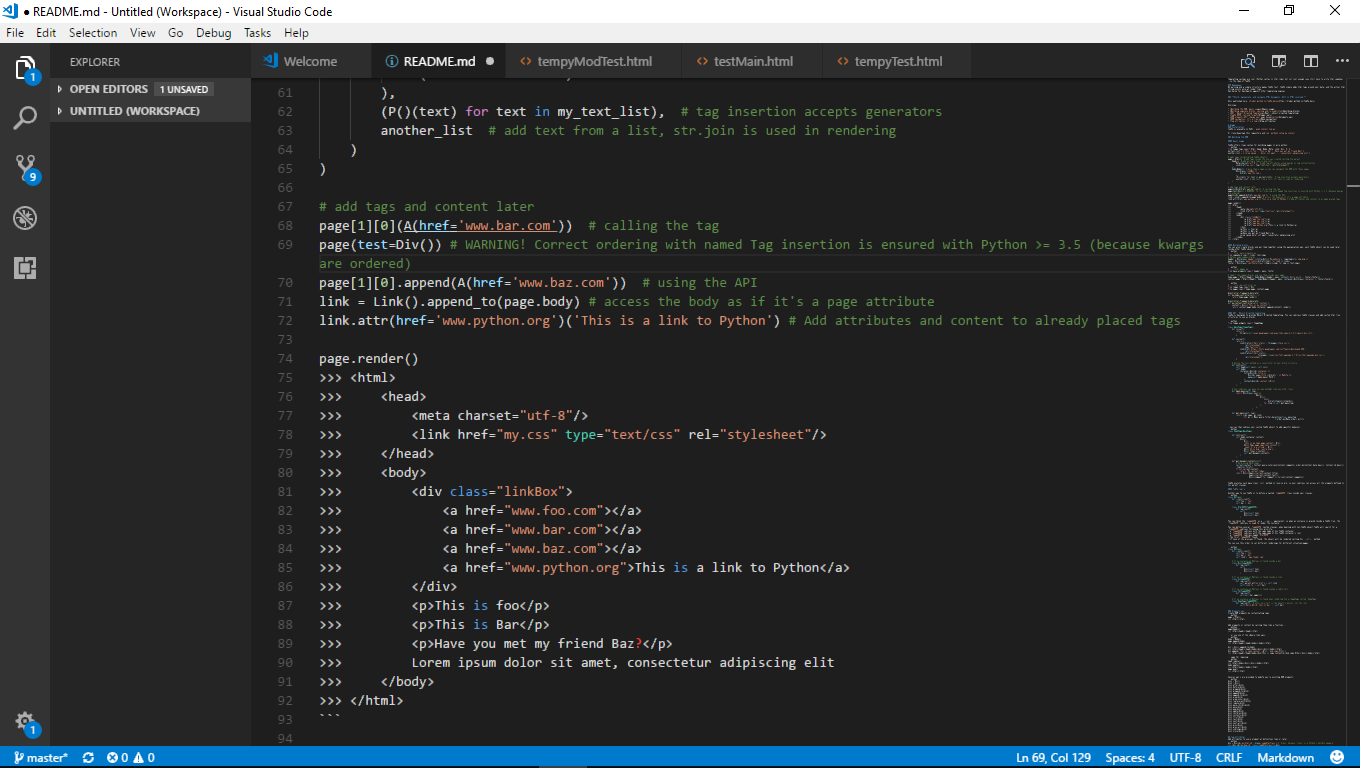Open the Extensions view in activity bar
The image size is (1360, 768).
click(x=25, y=268)
